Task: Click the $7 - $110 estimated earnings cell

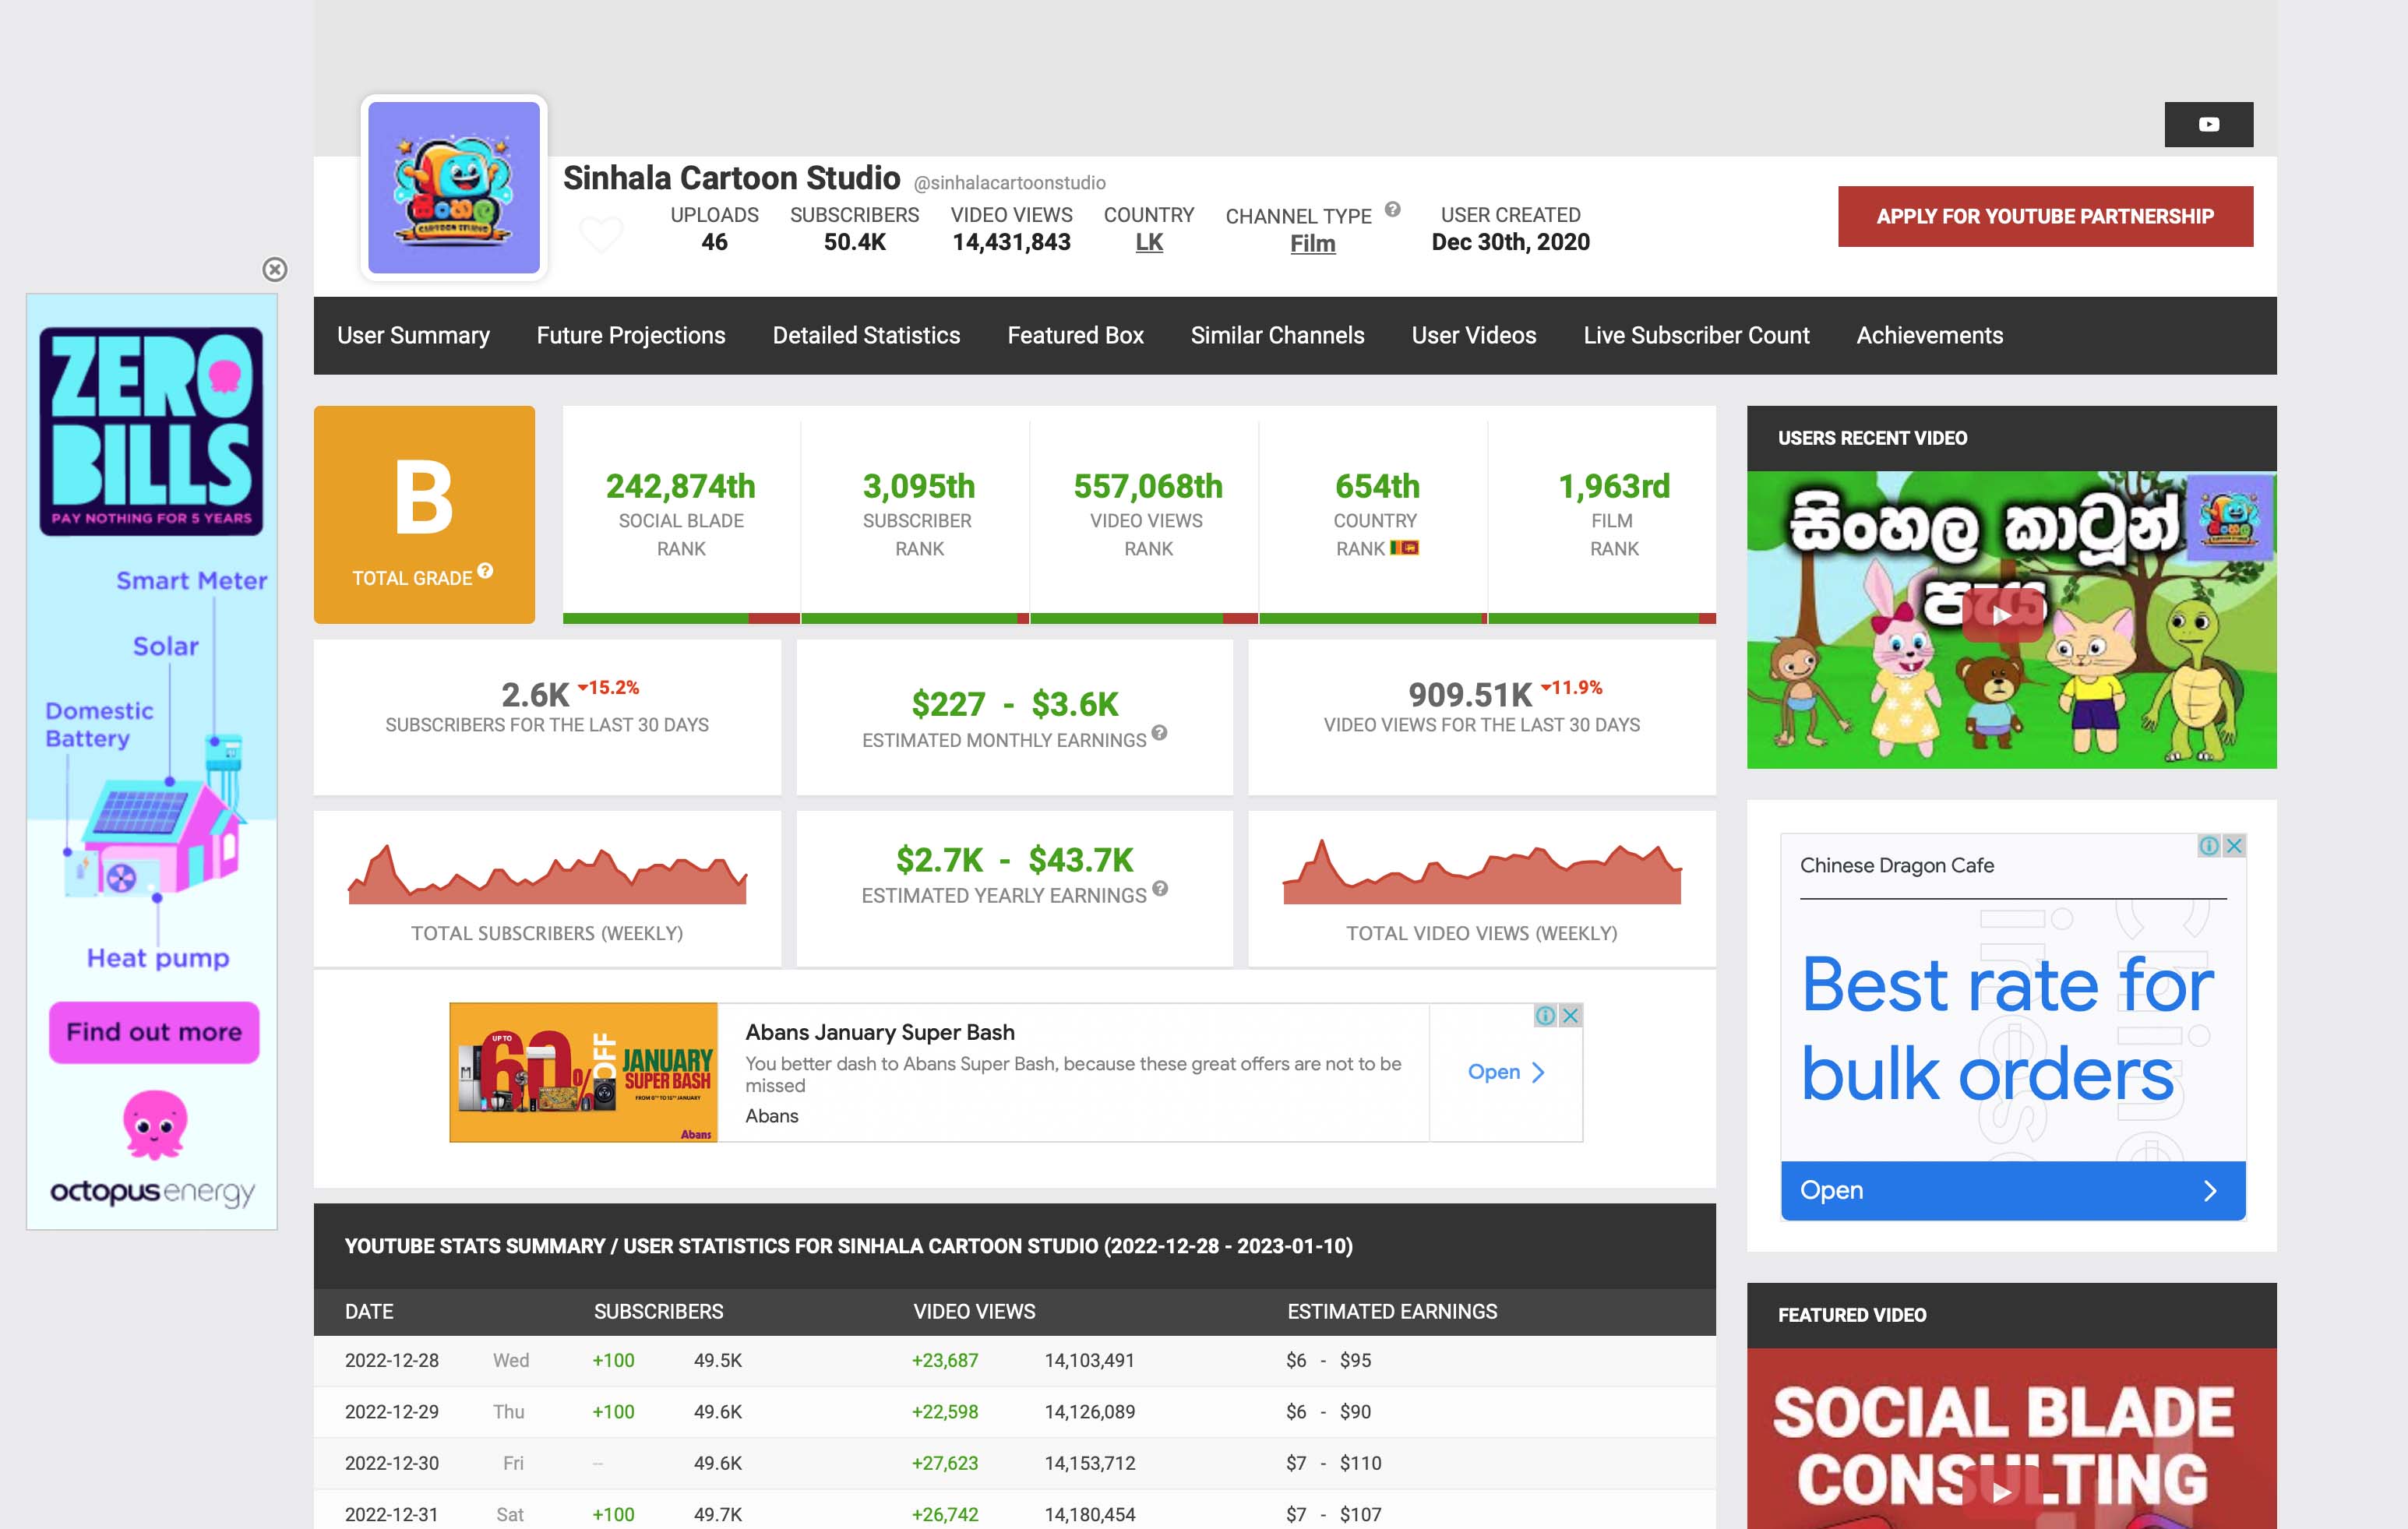Action: [1333, 1463]
